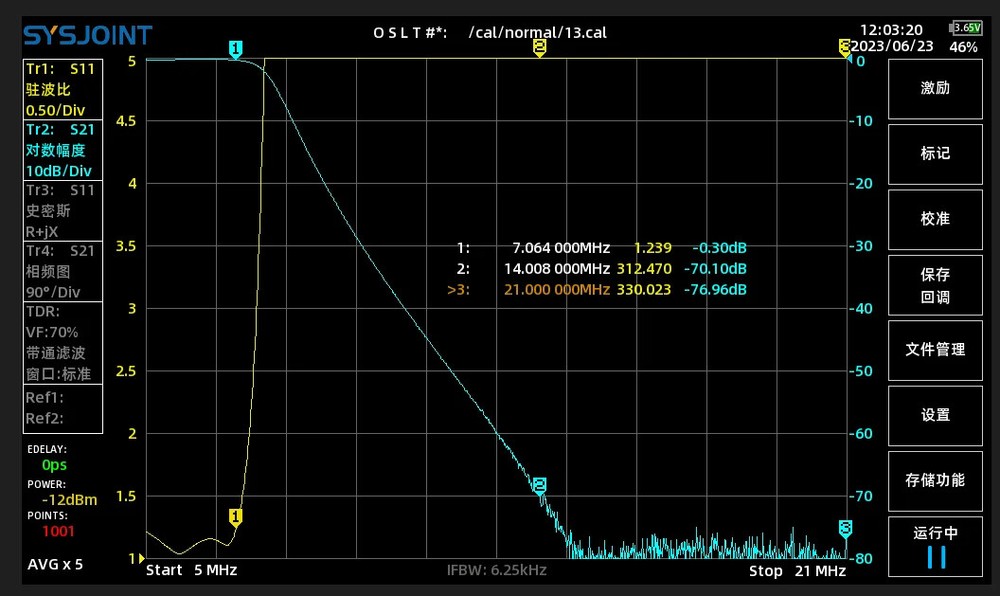Image resolution: width=1000 pixels, height=596 pixels.
Task: Click the 12:03:20 clock display
Action: tap(891, 30)
